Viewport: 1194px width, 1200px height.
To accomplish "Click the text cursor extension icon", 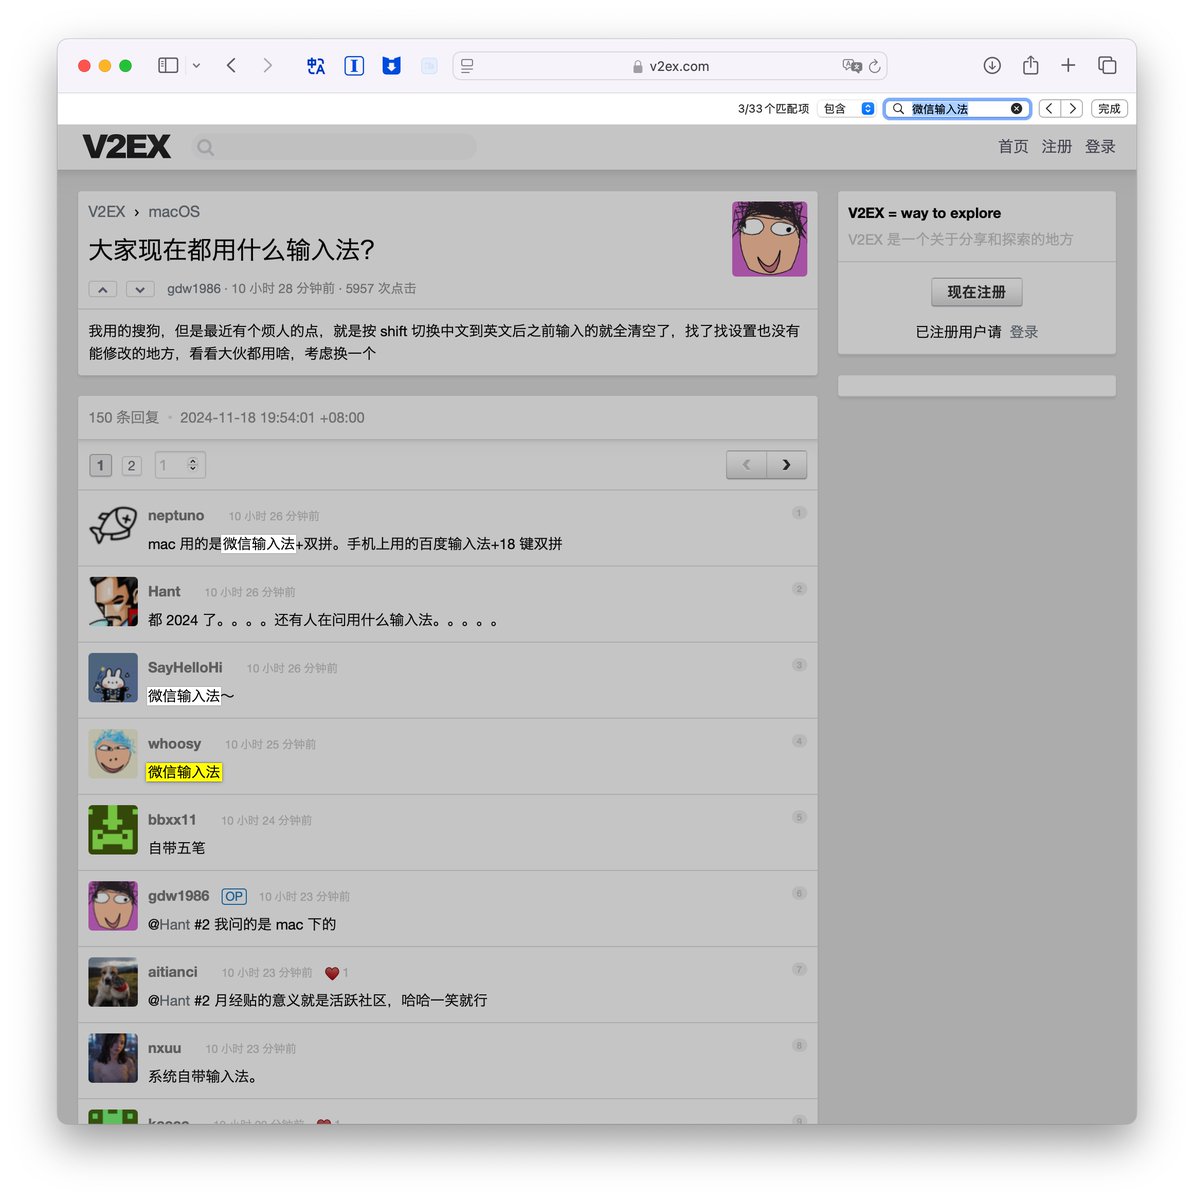I will tap(354, 66).
